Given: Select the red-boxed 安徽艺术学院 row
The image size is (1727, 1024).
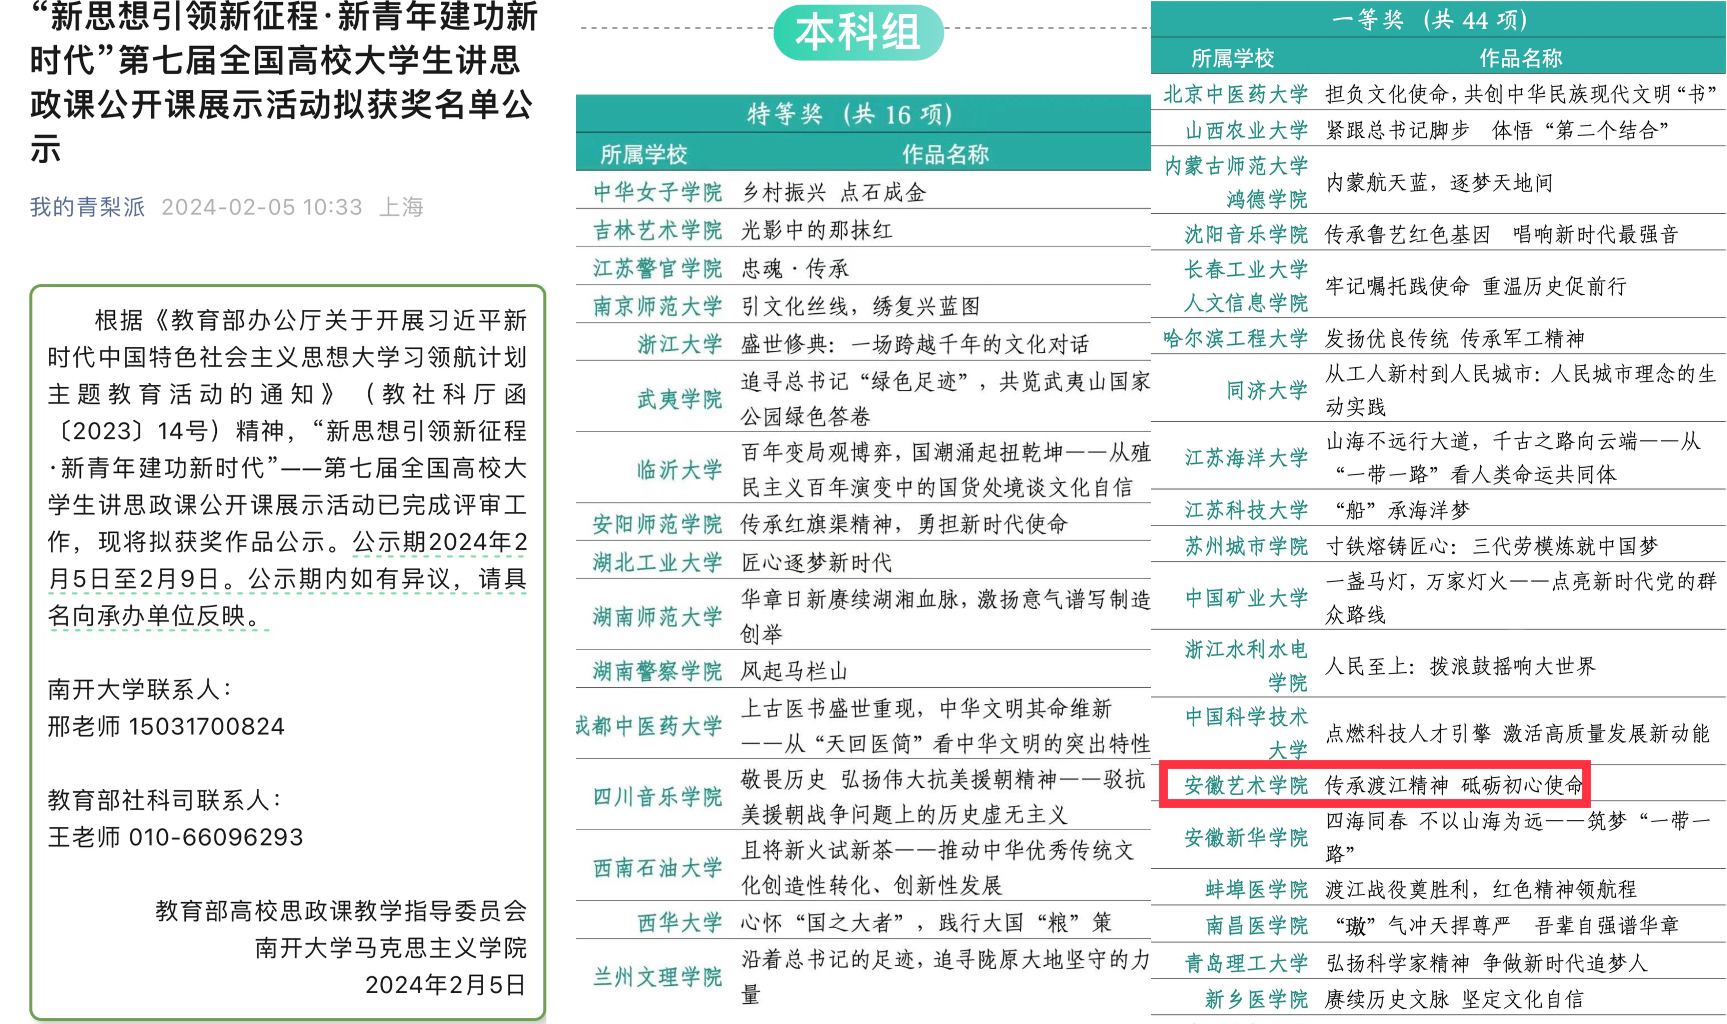Looking at the screenshot, I should point(1373,785).
